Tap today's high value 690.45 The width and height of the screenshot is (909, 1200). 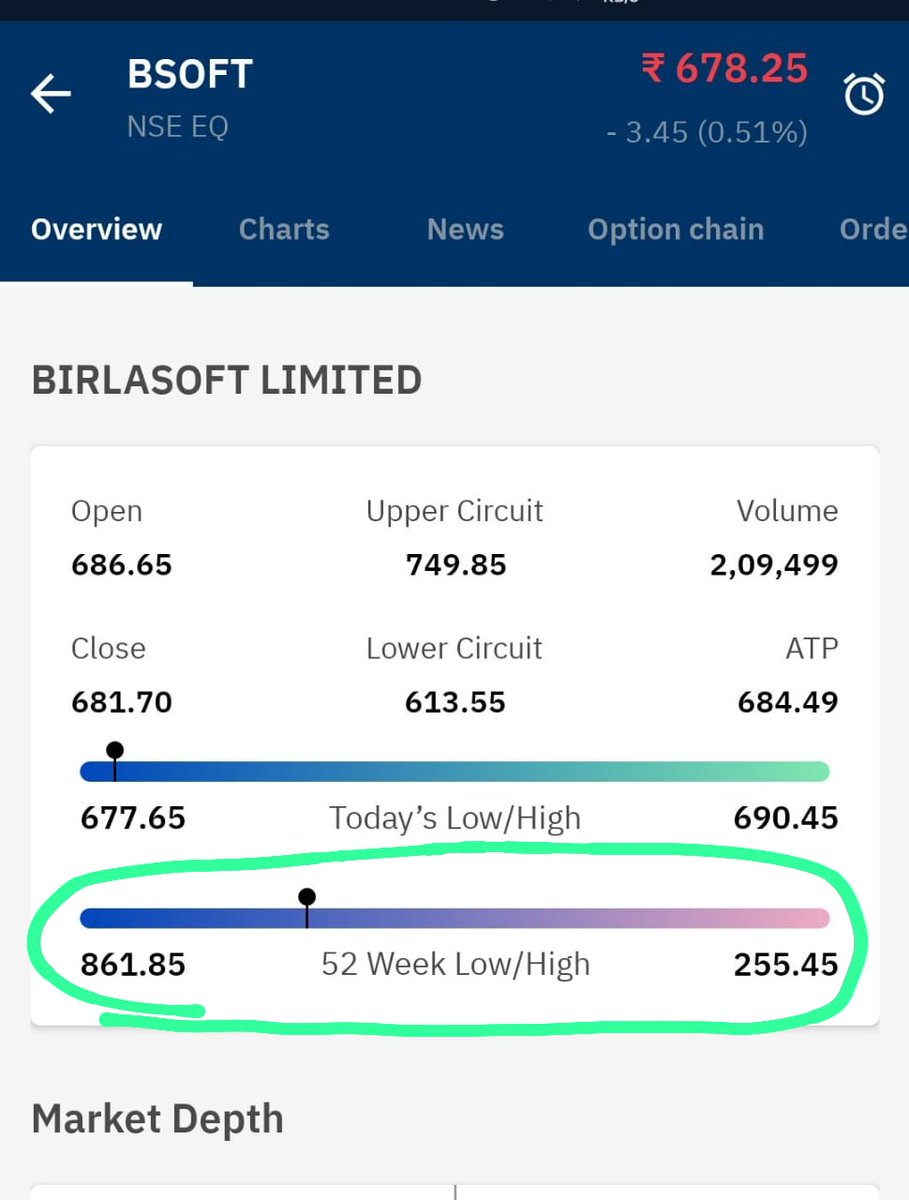coord(786,818)
